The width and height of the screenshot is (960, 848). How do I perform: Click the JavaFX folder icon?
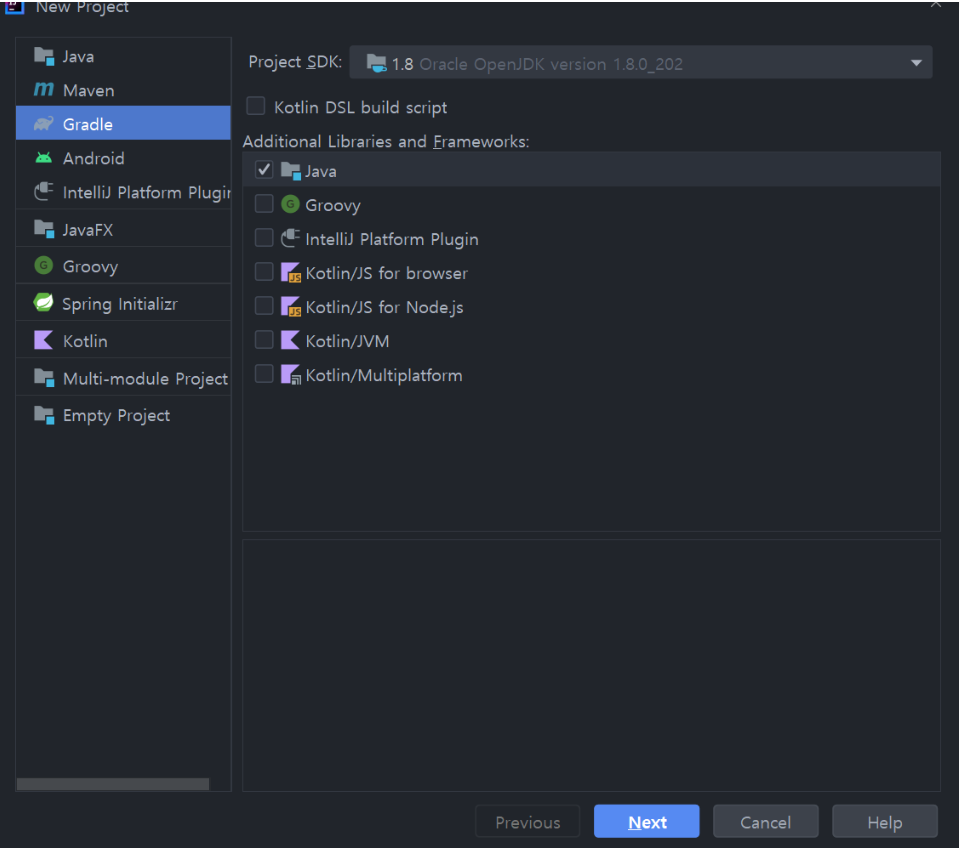pyautogui.click(x=44, y=230)
